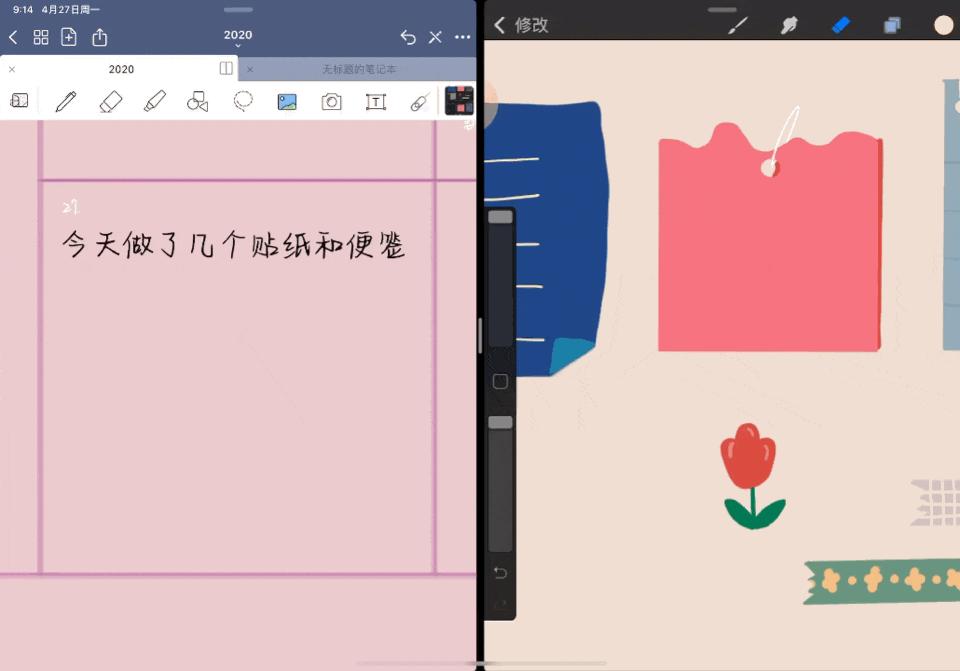Open the Camera tool in GoodNotes
This screenshot has width=960, height=671.
click(x=331, y=101)
